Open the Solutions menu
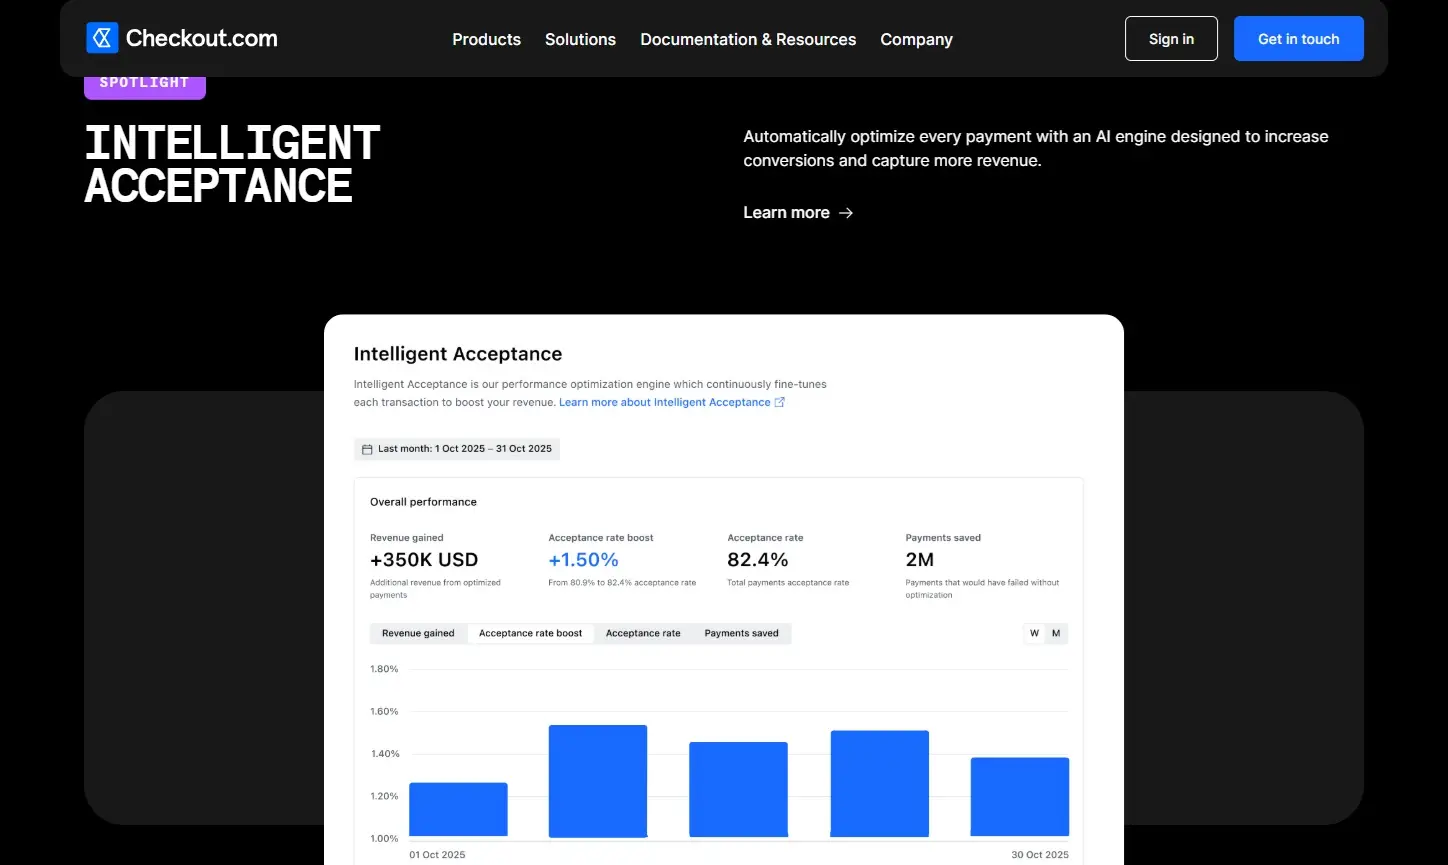The height and width of the screenshot is (865, 1448). point(580,39)
